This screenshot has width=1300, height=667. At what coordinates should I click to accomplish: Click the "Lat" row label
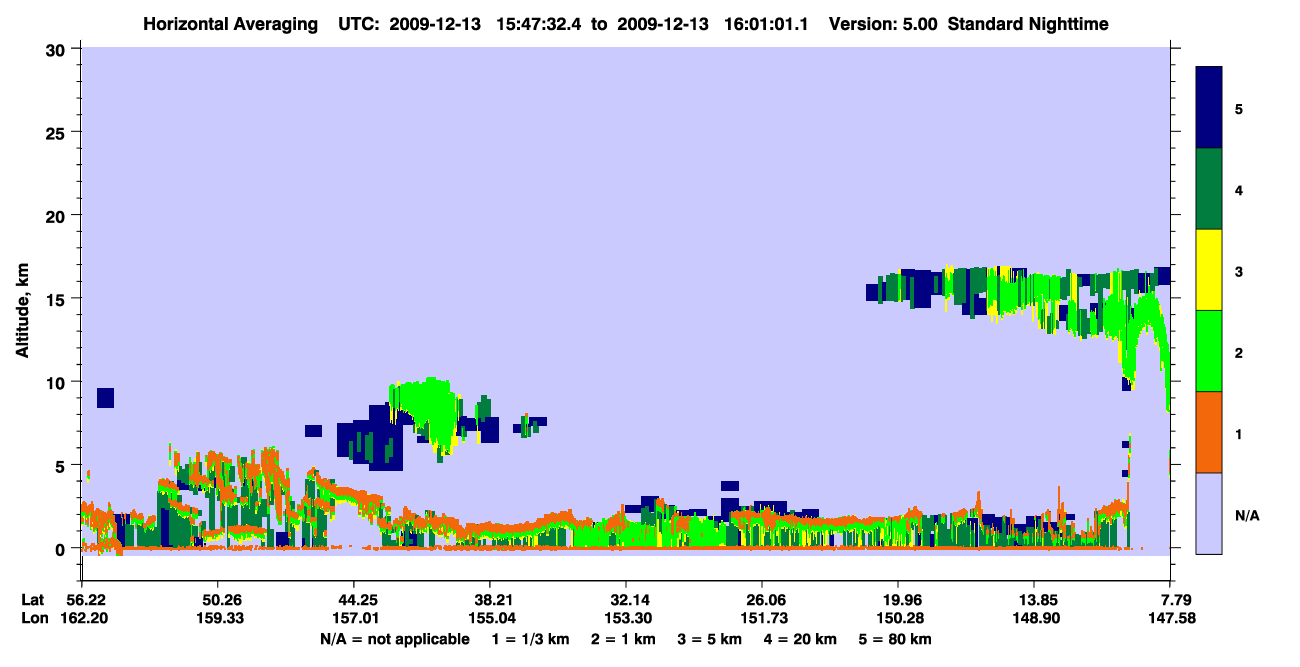click(33, 600)
